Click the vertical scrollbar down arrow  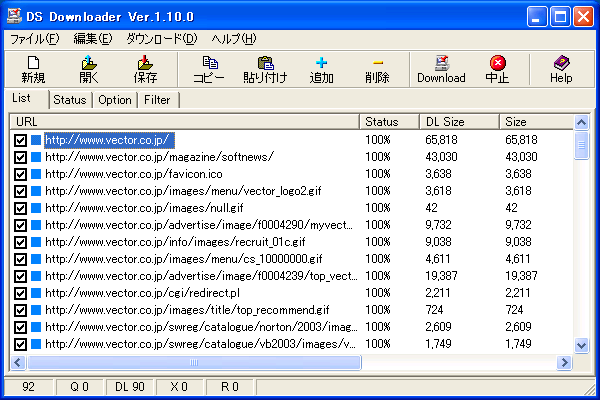[x=582, y=346]
